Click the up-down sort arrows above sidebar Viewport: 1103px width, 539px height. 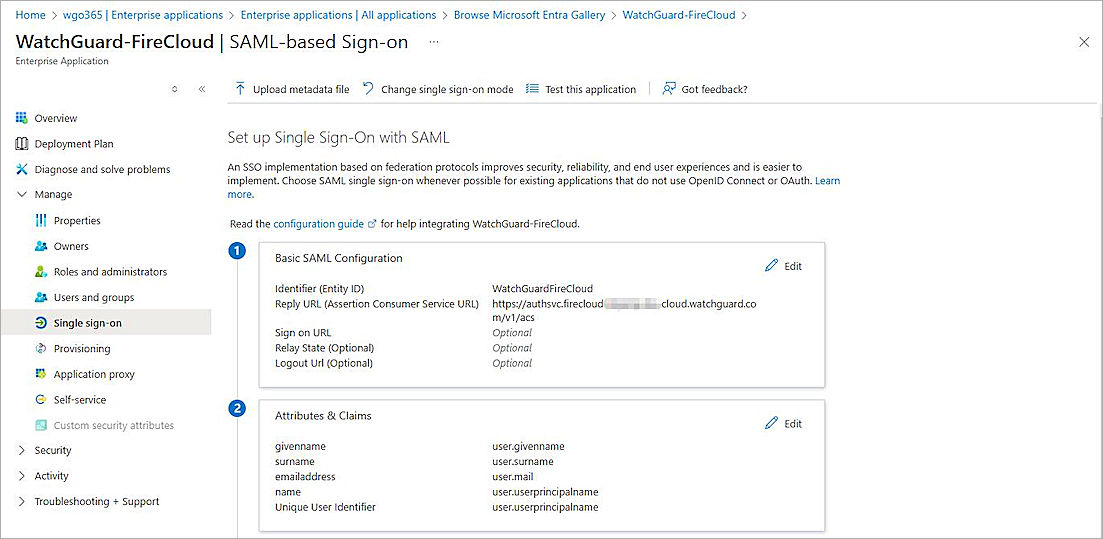[174, 89]
